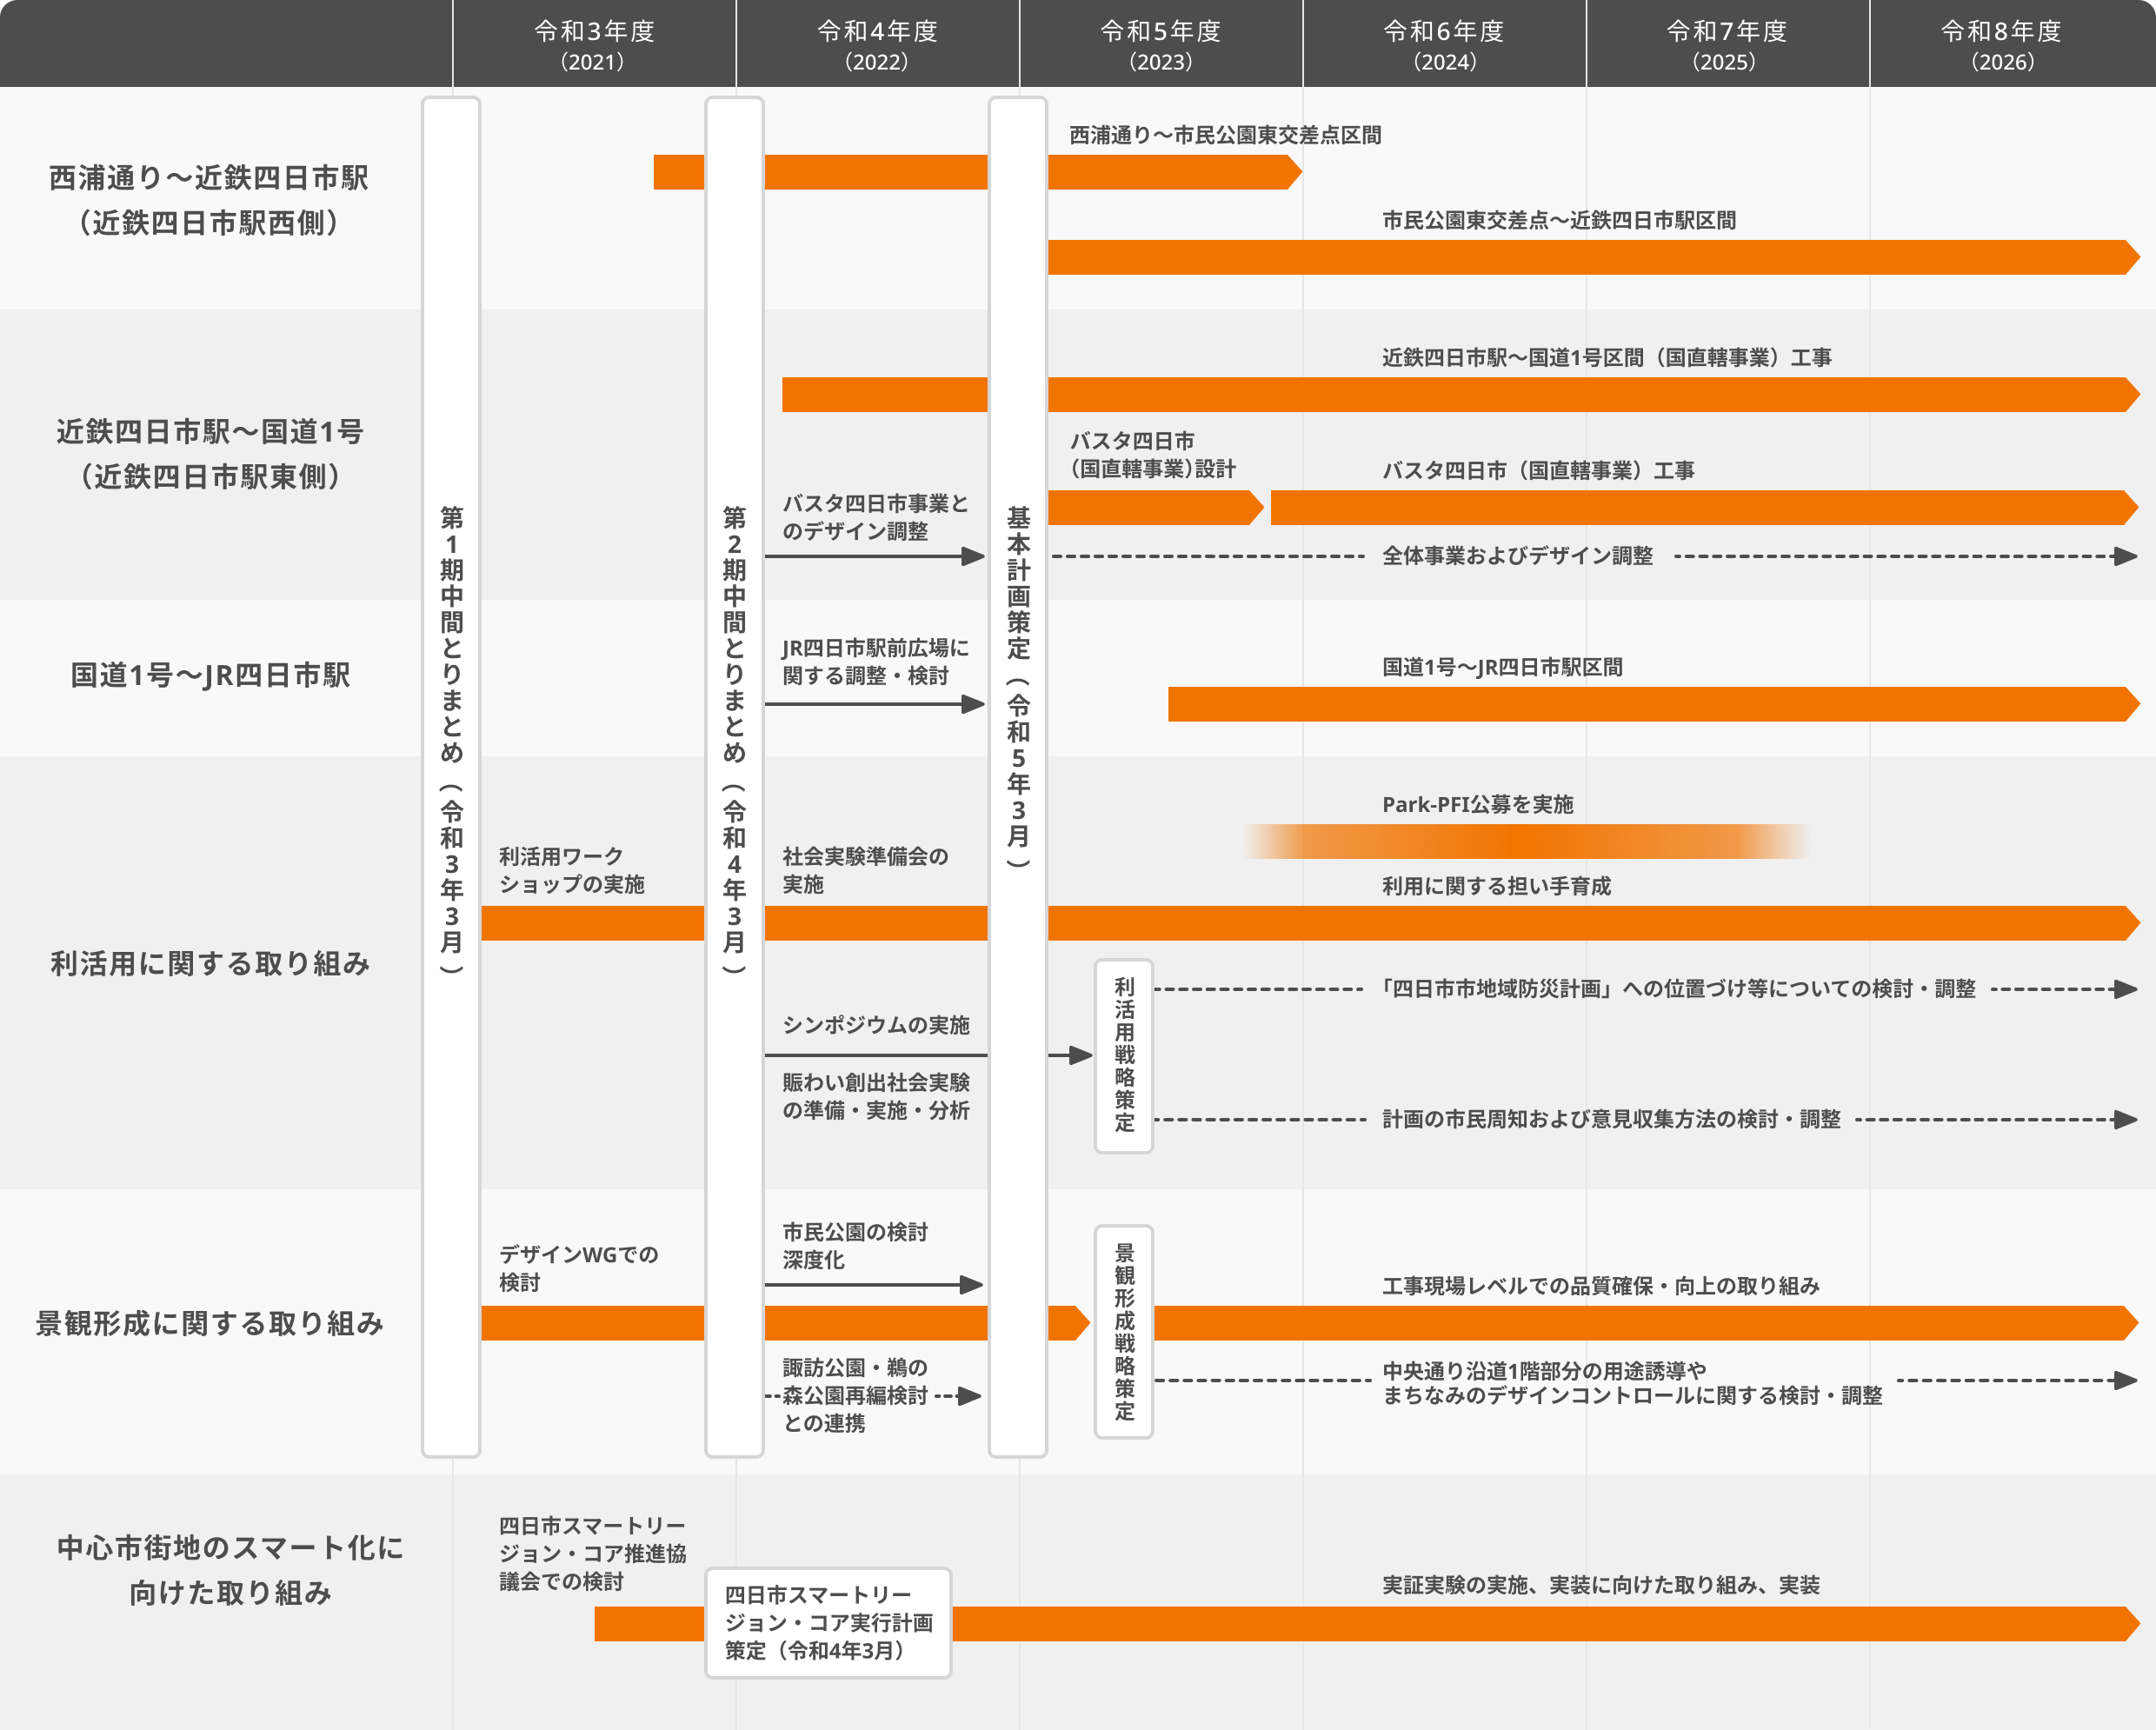Click the 利活用ワークショップの実施 label
The height and width of the screenshot is (1730, 2156).
572,870
